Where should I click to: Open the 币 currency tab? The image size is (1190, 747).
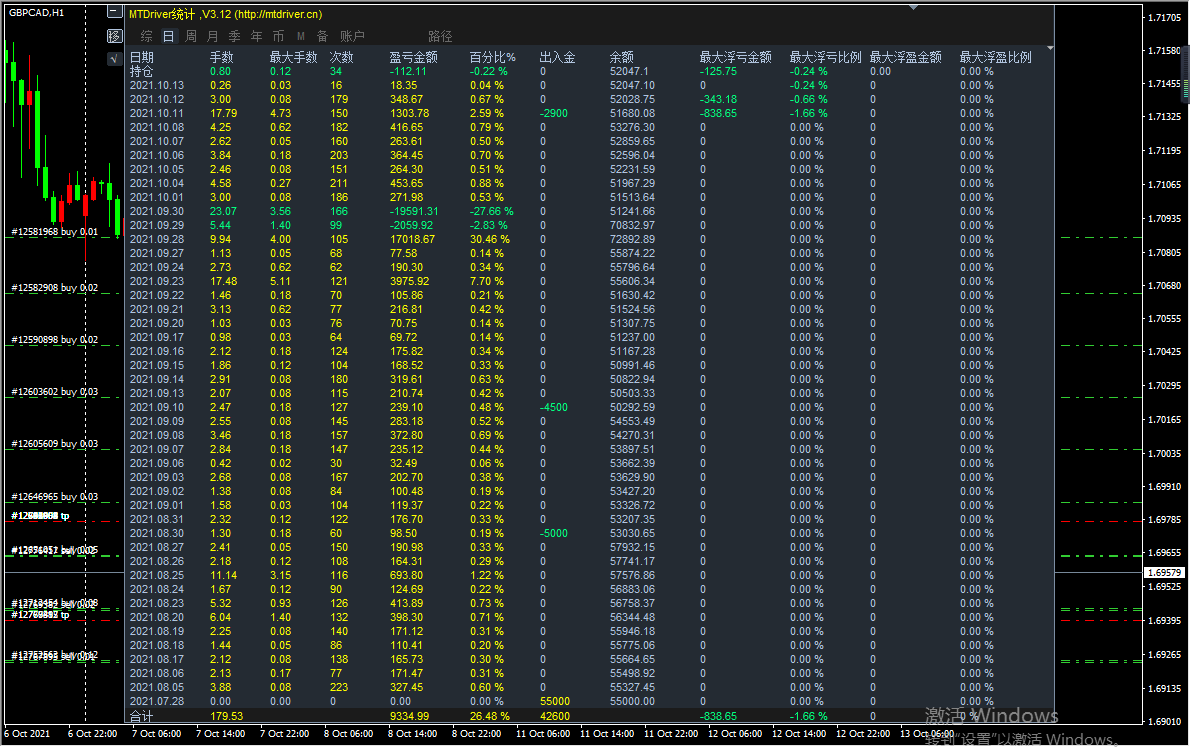coord(279,36)
